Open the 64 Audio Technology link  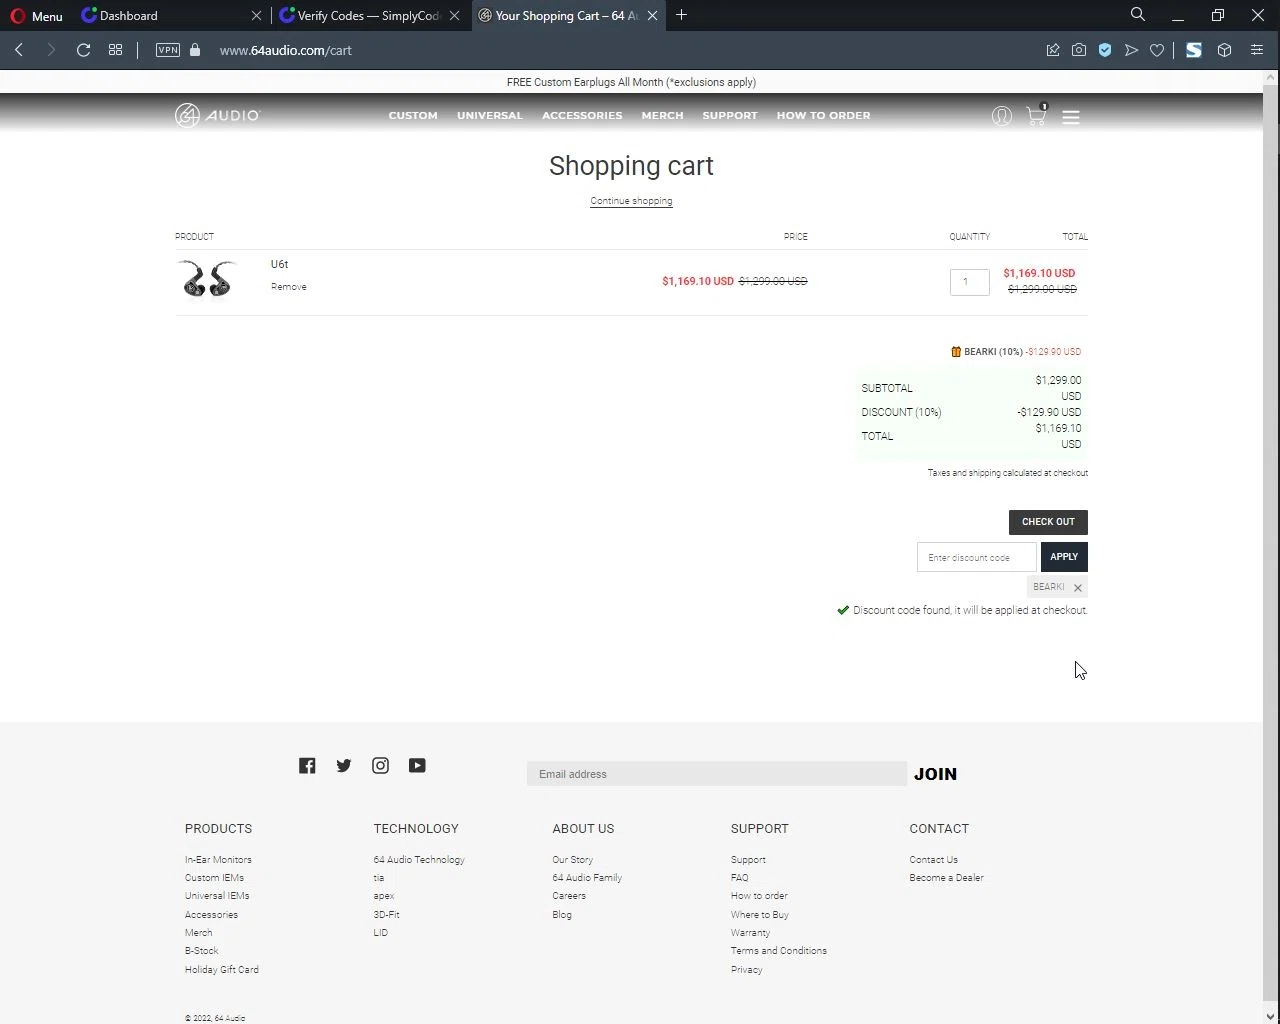click(x=419, y=860)
